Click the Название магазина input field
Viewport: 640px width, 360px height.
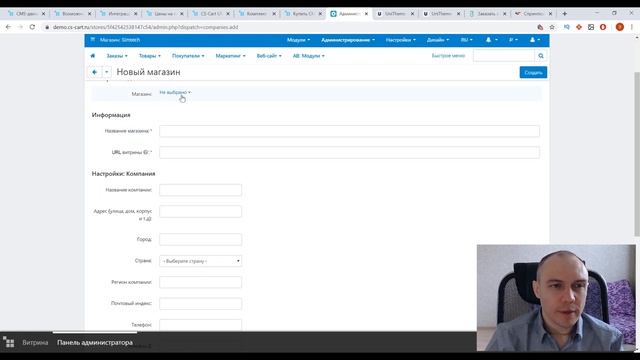(x=349, y=131)
